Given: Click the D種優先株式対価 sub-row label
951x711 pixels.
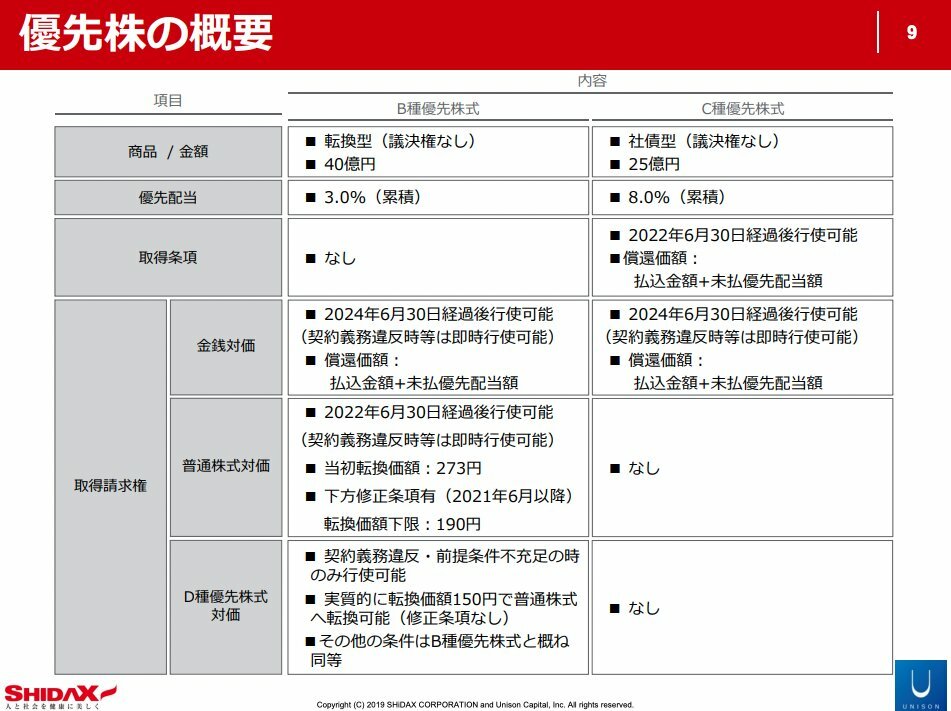Looking at the screenshot, I should tap(226, 606).
